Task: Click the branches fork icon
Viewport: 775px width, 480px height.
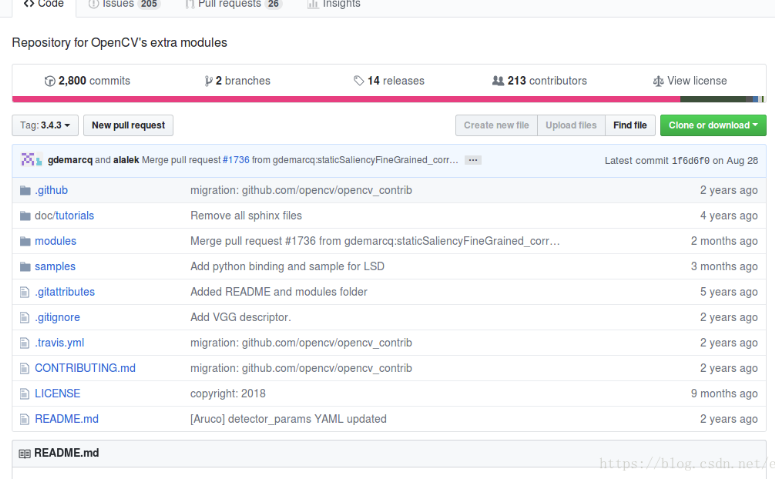Action: tap(209, 81)
